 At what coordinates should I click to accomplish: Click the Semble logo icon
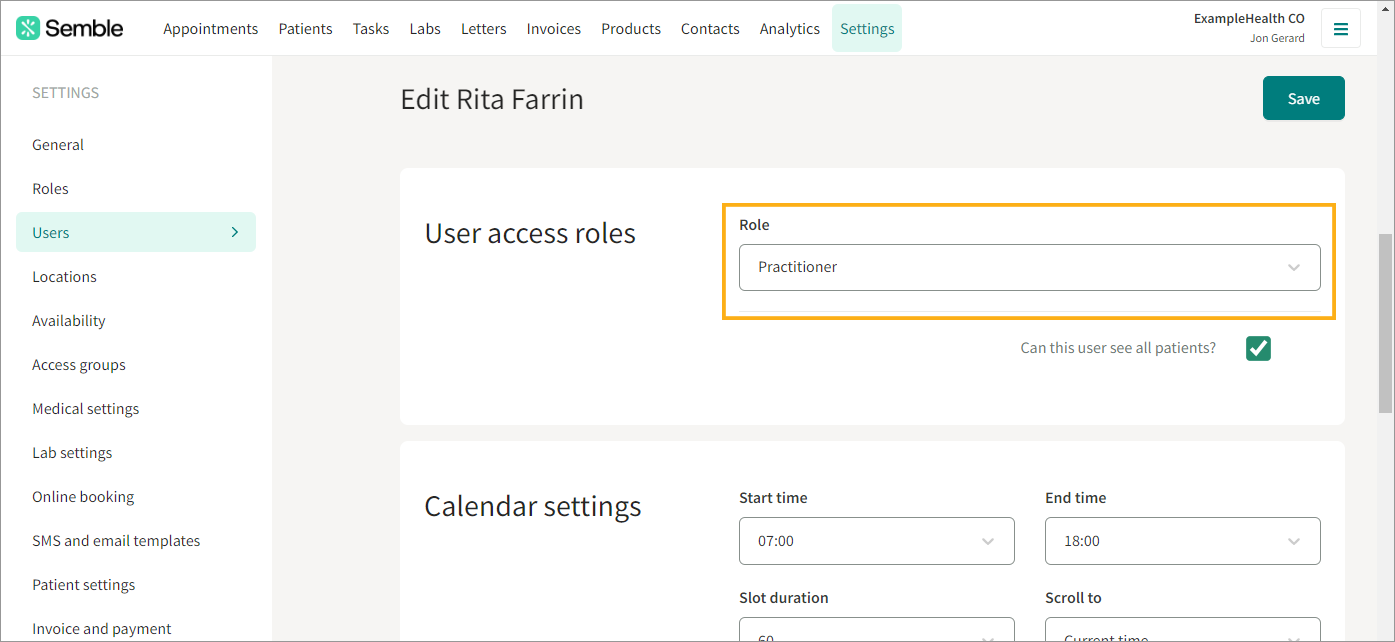[29, 28]
